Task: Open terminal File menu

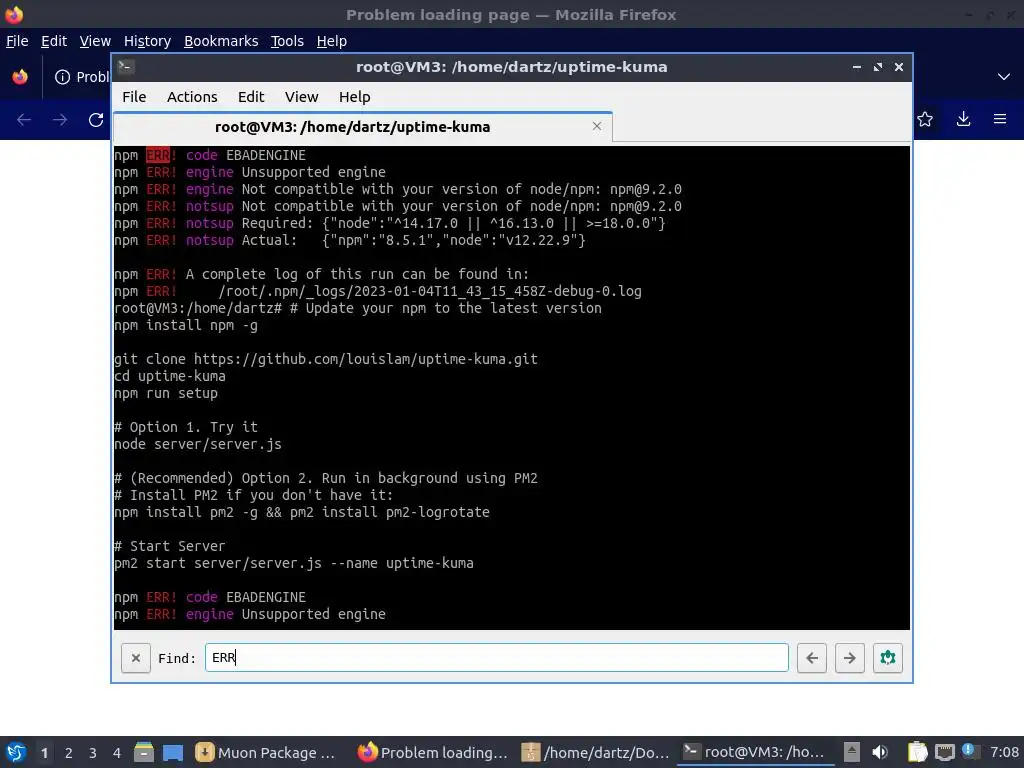Action: (x=134, y=97)
